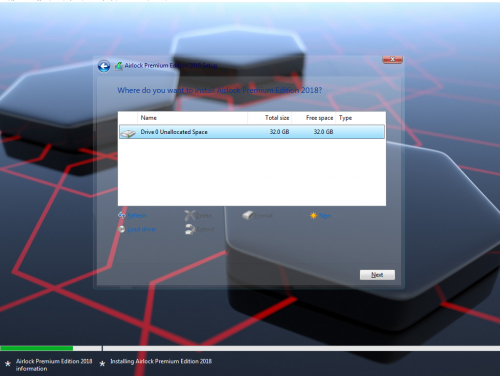Click the New star icon
This screenshot has width=500, height=376.
313,216
